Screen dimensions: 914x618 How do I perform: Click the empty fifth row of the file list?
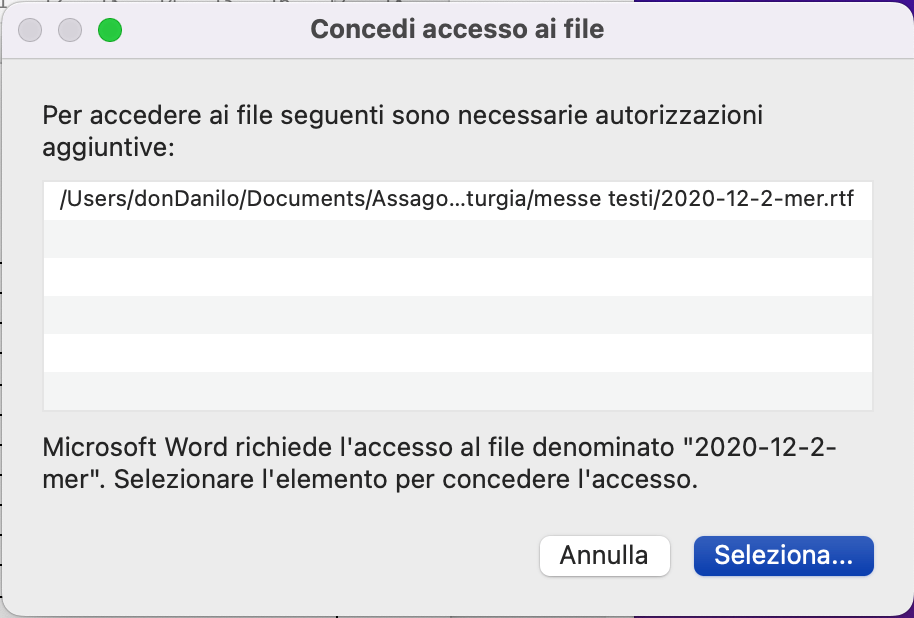point(458,353)
